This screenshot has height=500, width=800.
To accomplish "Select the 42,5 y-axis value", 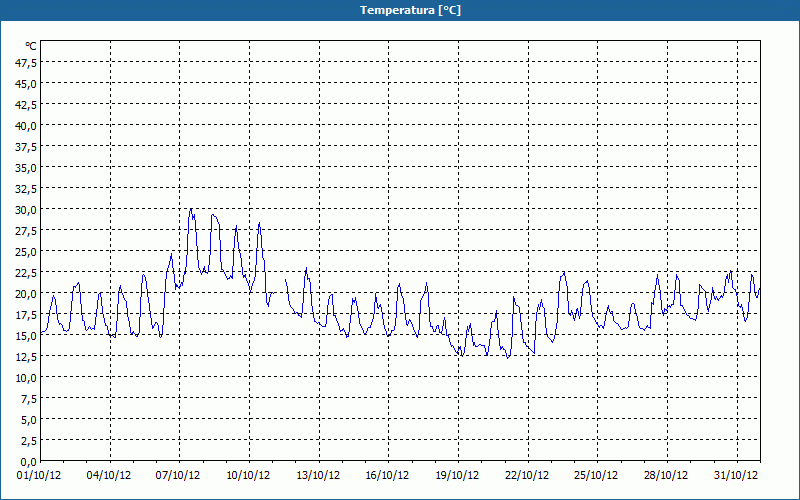I will point(27,105).
